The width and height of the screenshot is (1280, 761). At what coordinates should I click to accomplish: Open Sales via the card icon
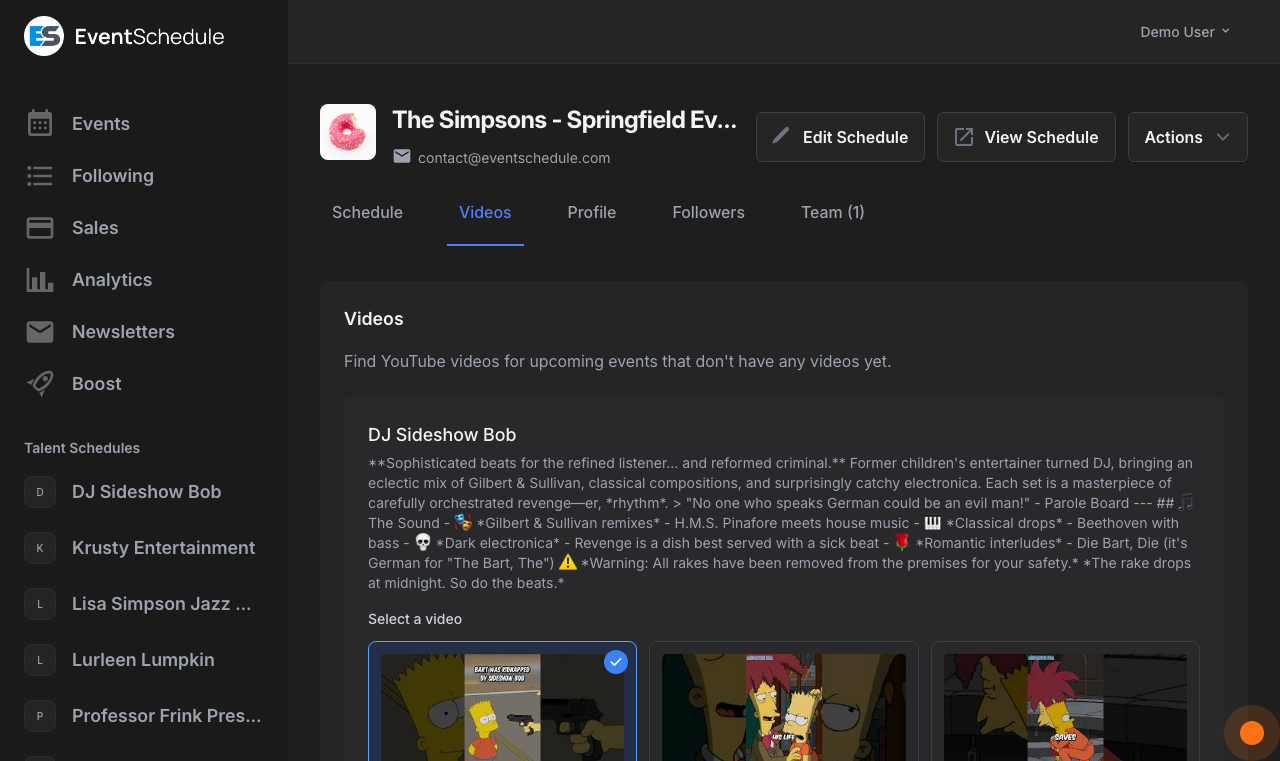[x=39, y=227]
